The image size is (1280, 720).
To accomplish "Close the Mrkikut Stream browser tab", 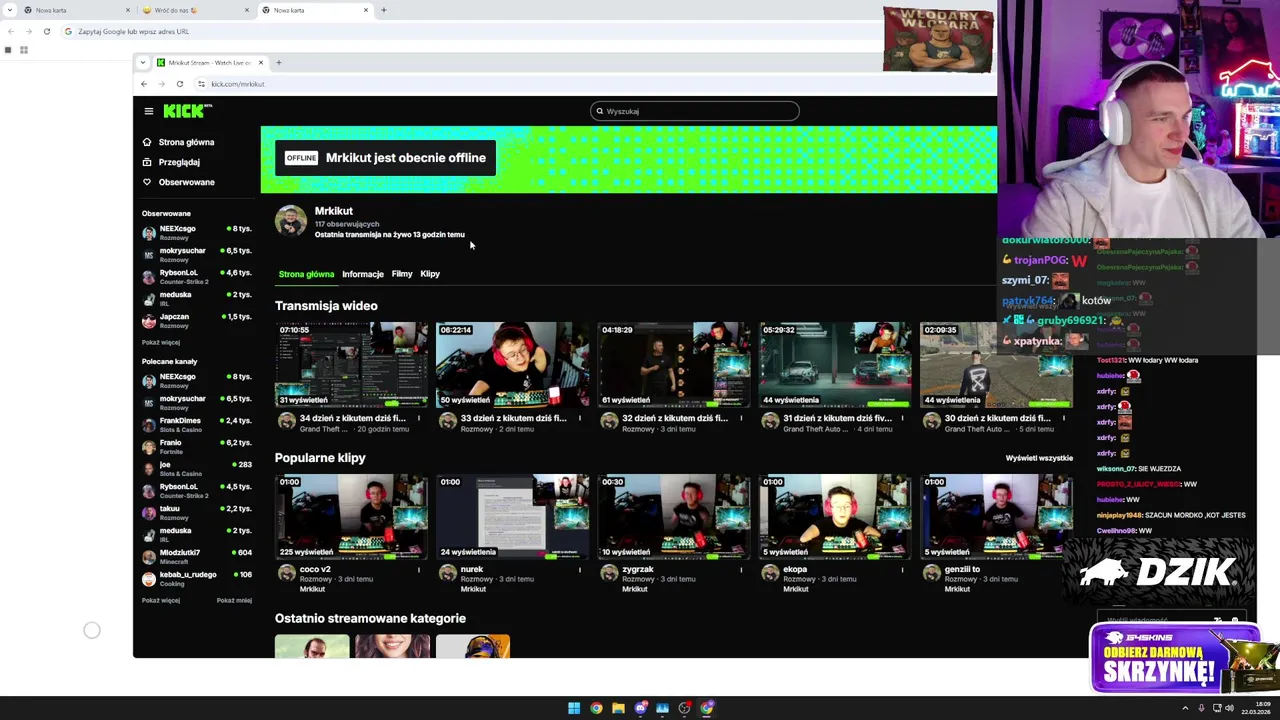I will [x=261, y=63].
